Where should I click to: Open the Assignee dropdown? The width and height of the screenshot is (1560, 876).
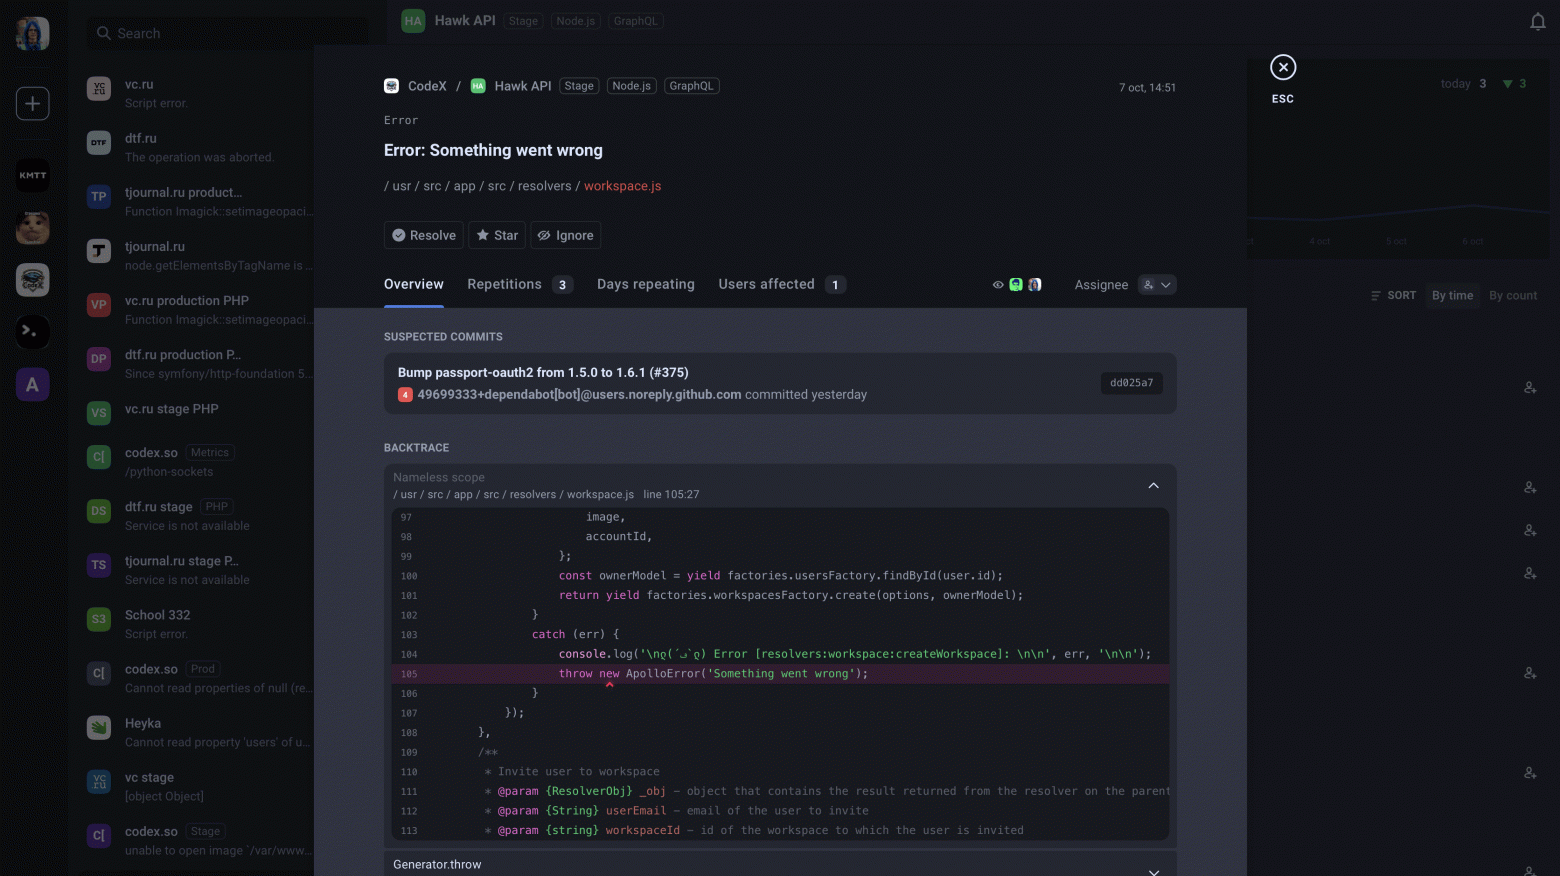(x=1157, y=285)
